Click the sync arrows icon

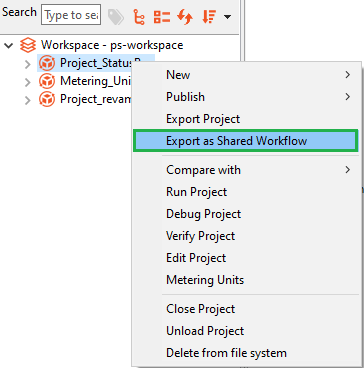(185, 17)
